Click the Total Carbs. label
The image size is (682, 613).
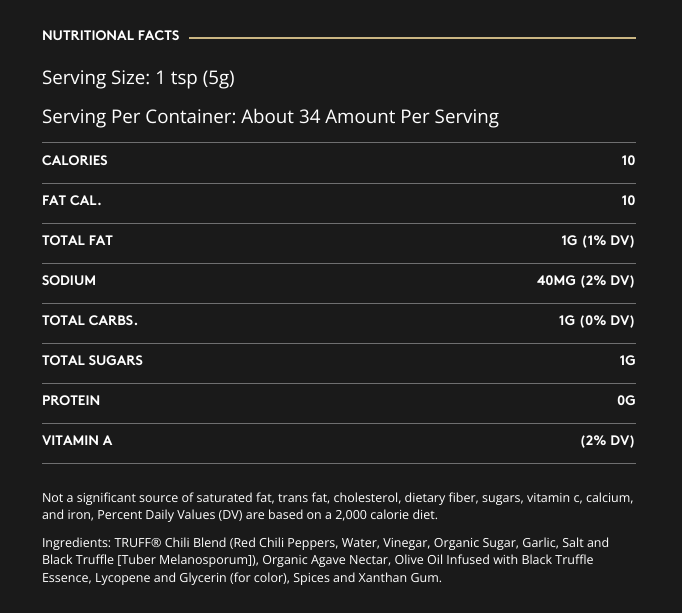tap(90, 321)
